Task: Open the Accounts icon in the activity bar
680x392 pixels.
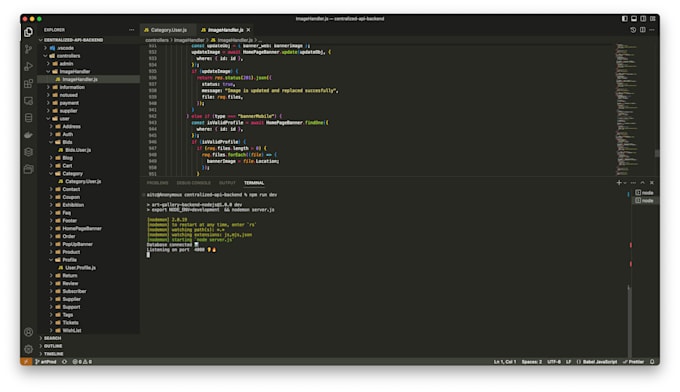Action: [29, 332]
